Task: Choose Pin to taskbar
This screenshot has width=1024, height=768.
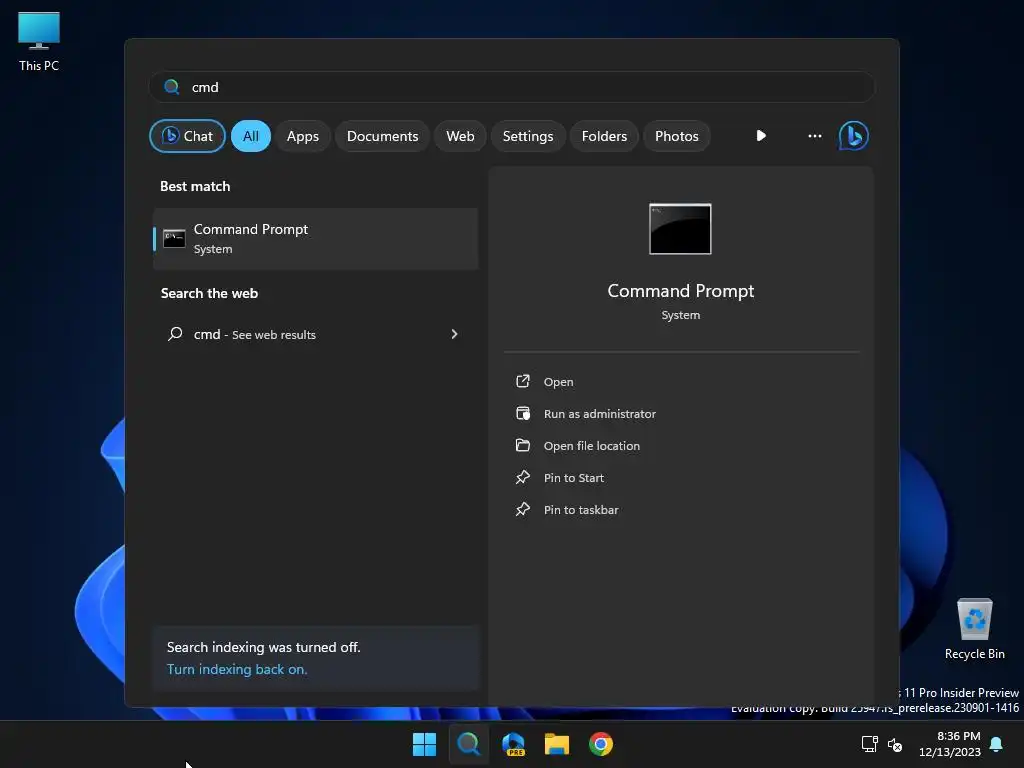Action: pyautogui.click(x=581, y=509)
